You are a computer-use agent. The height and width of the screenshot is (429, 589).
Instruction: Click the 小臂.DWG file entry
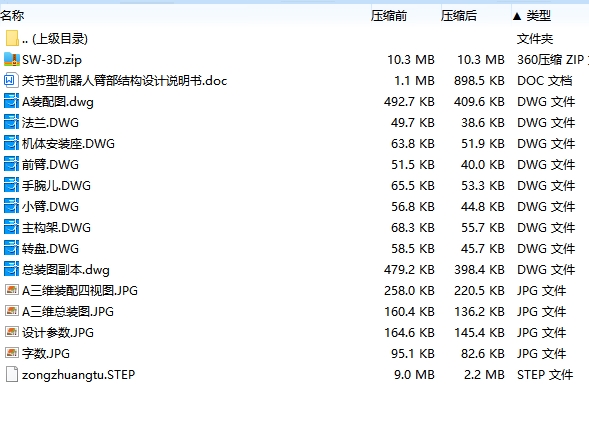point(50,207)
